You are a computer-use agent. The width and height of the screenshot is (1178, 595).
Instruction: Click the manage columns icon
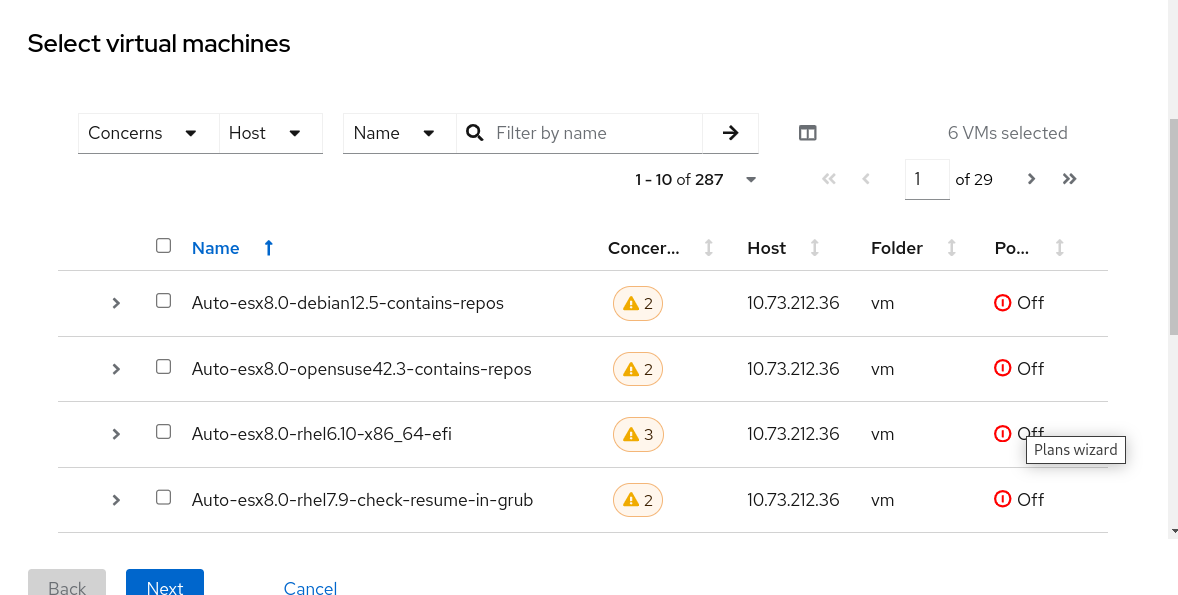(x=808, y=133)
